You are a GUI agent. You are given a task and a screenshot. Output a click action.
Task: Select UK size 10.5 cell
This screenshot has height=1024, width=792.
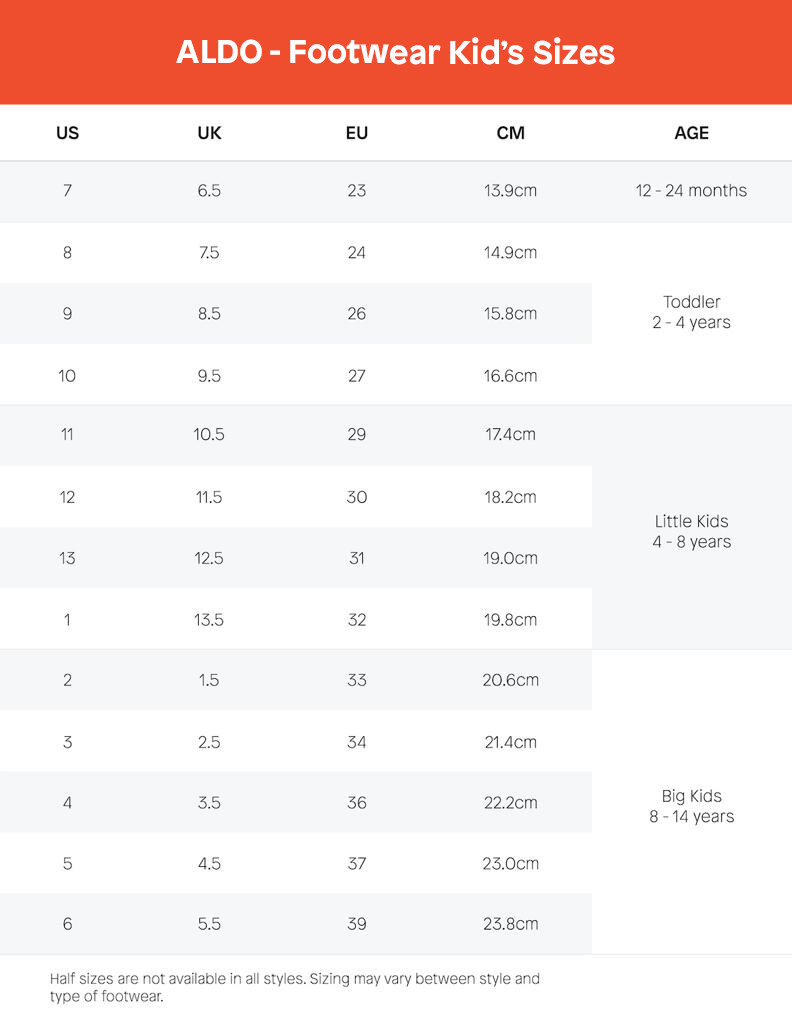click(x=209, y=435)
